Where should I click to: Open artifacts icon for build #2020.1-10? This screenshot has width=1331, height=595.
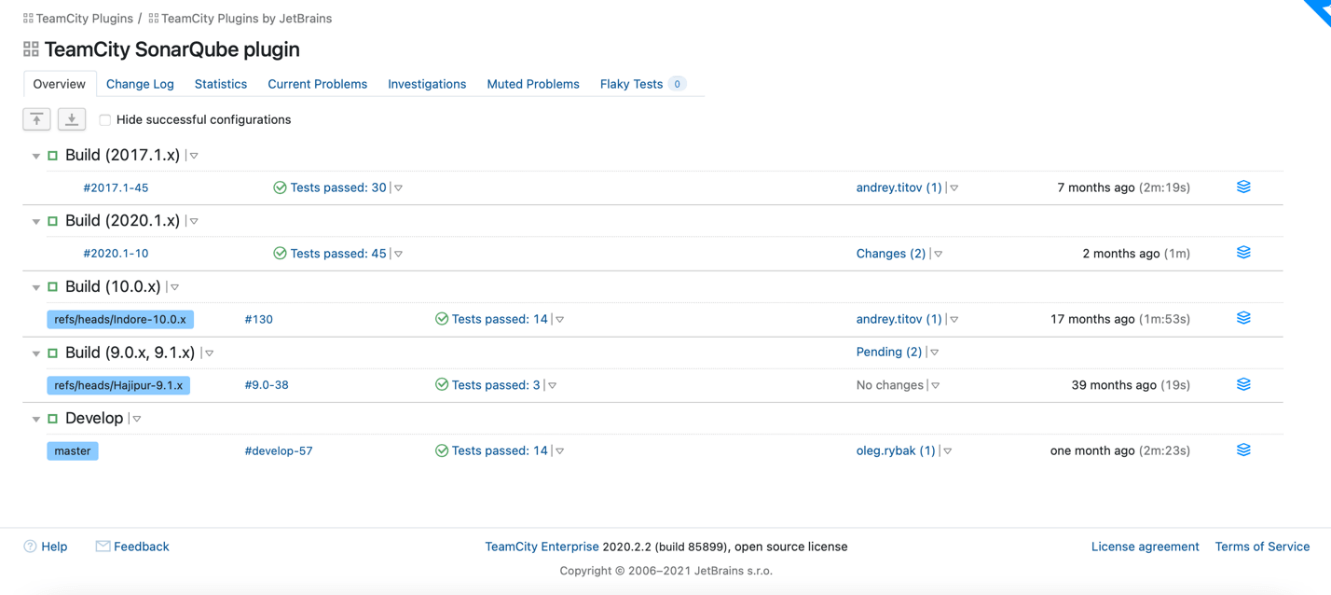point(1244,253)
